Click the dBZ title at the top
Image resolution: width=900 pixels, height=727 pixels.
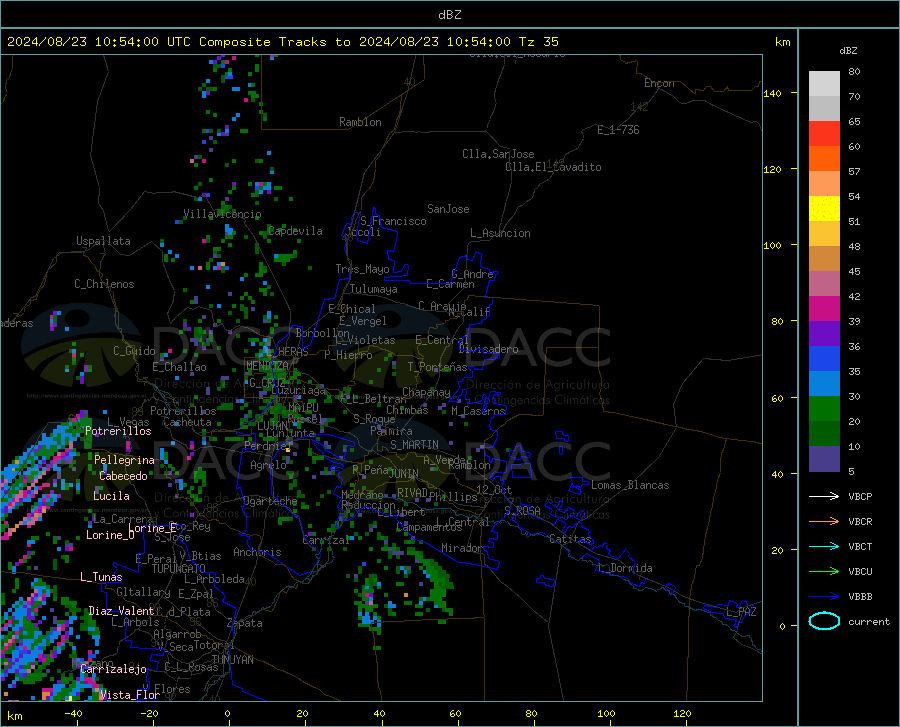[x=449, y=15]
